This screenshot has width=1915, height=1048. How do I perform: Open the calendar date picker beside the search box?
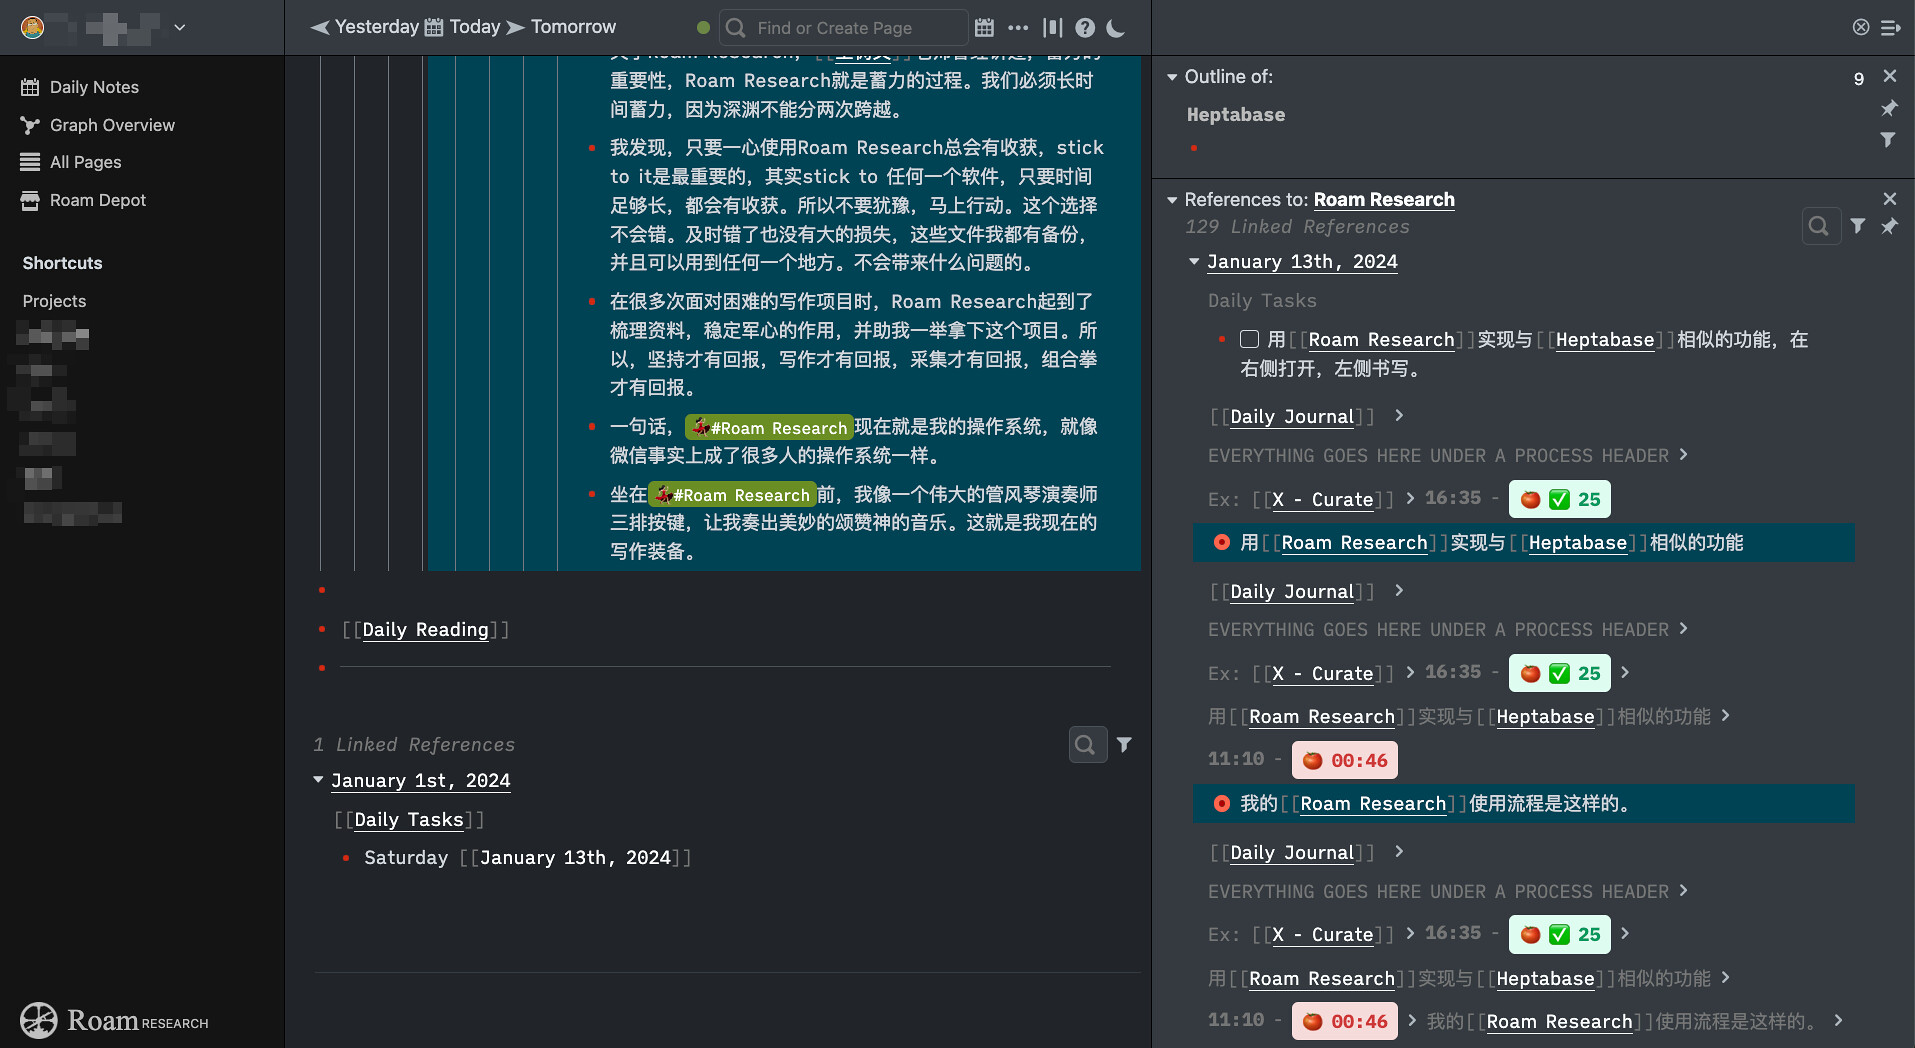984,28
